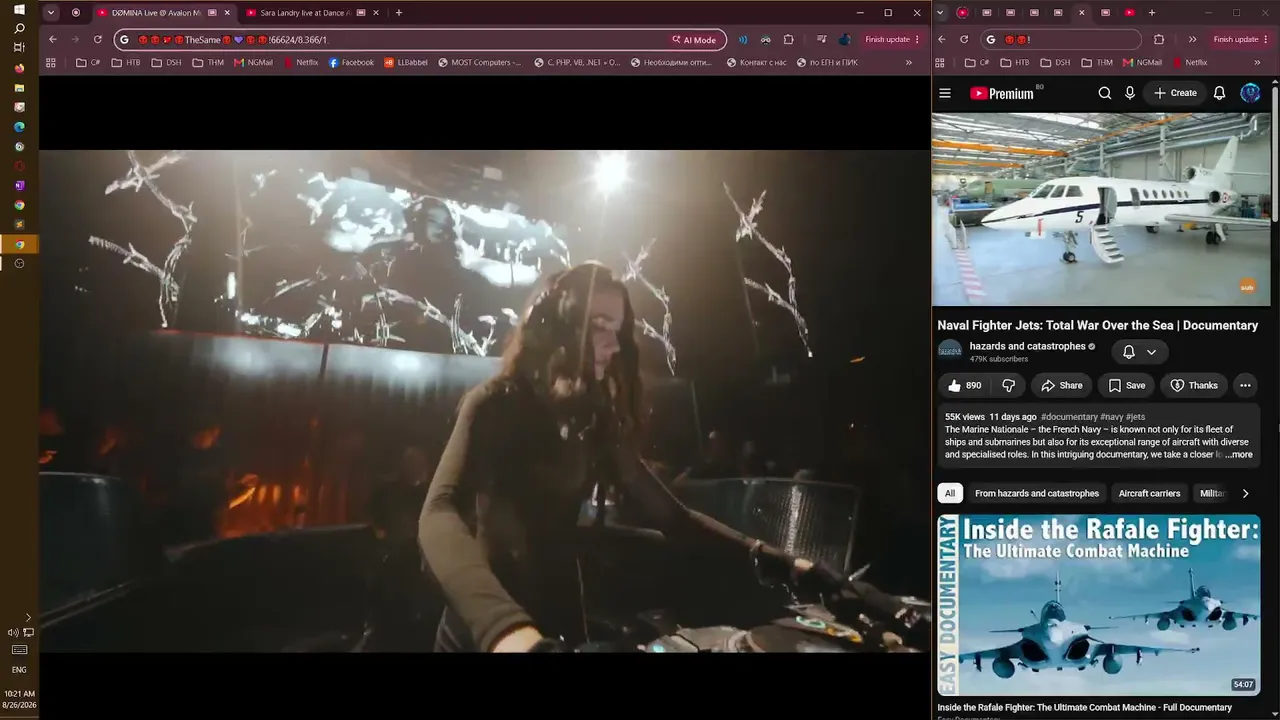
Task: Open Sublime Text from the taskbar
Action: (x=19, y=225)
